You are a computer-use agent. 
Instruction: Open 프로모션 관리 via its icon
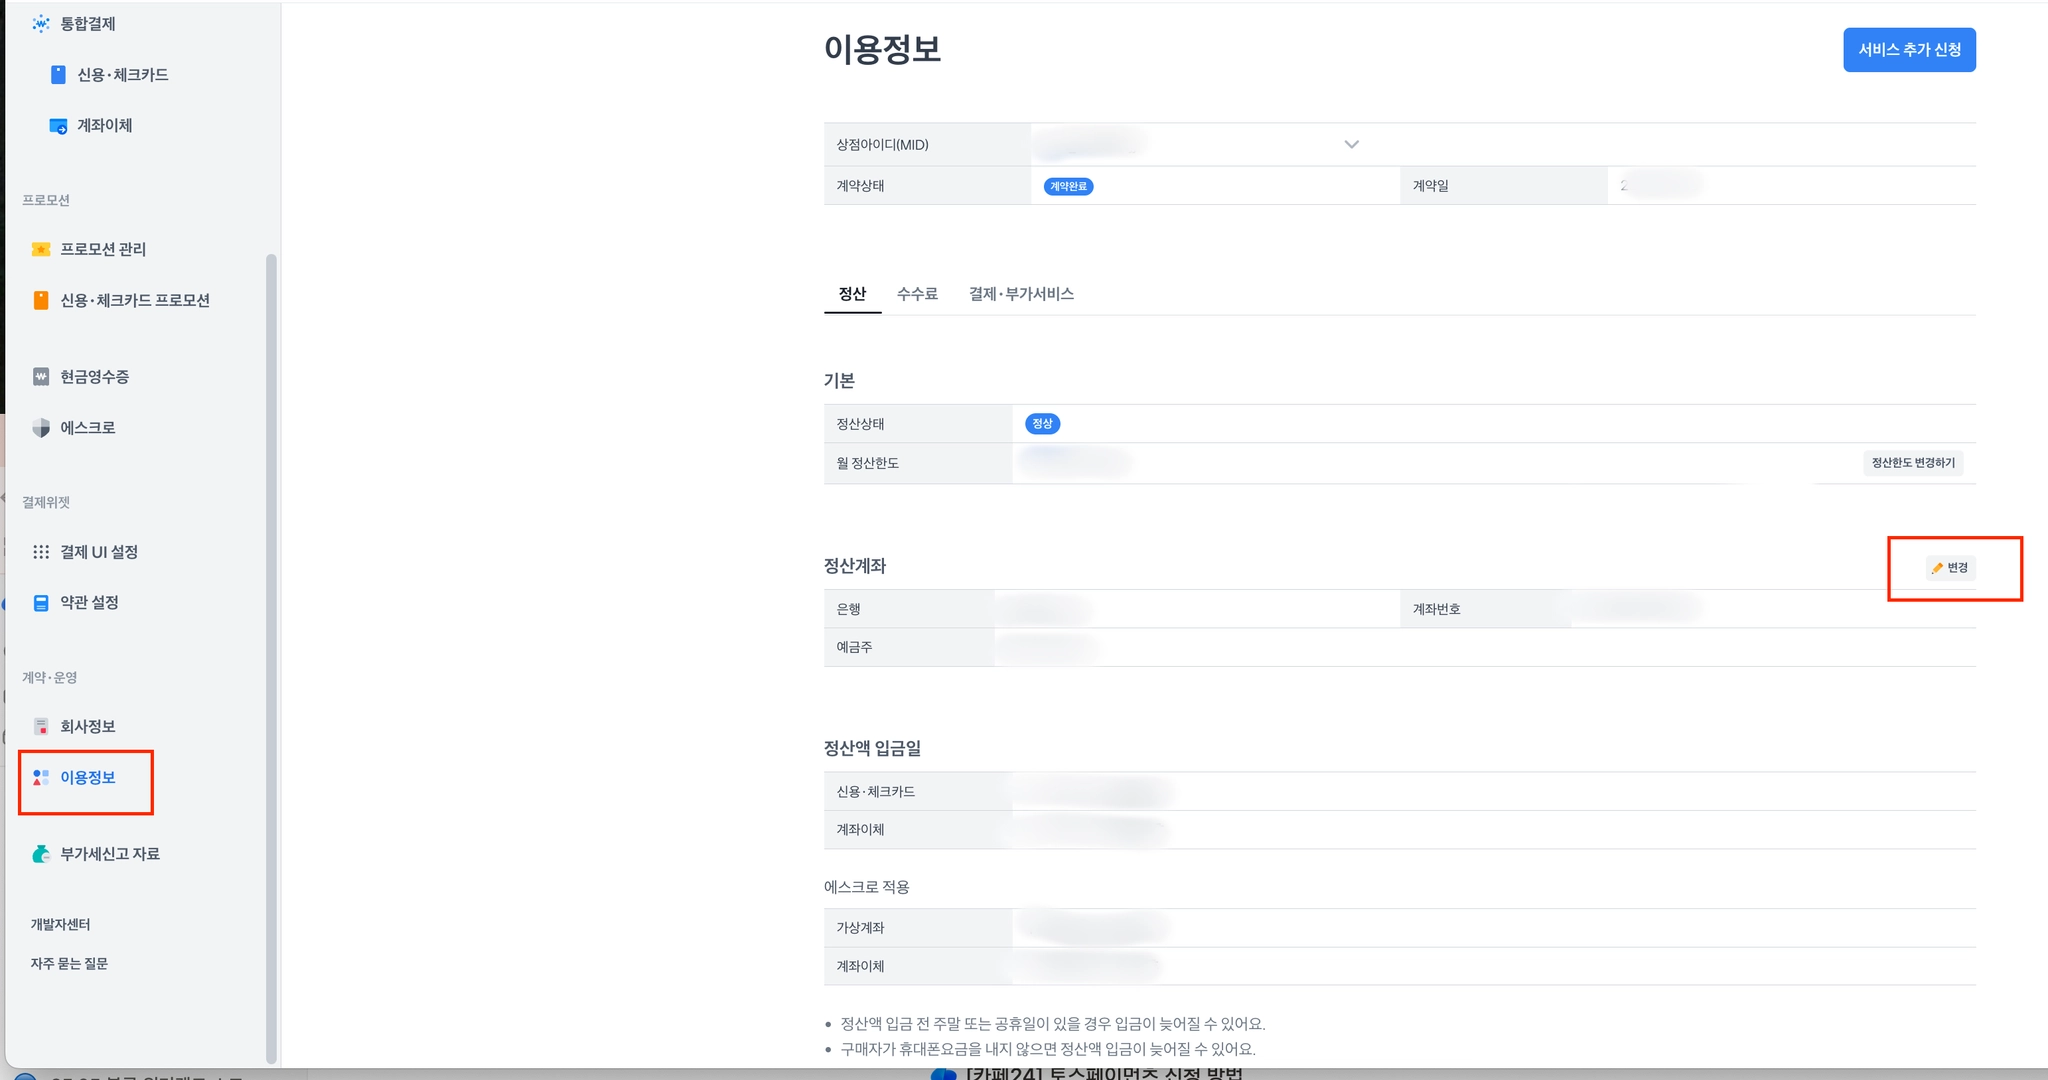[41, 249]
